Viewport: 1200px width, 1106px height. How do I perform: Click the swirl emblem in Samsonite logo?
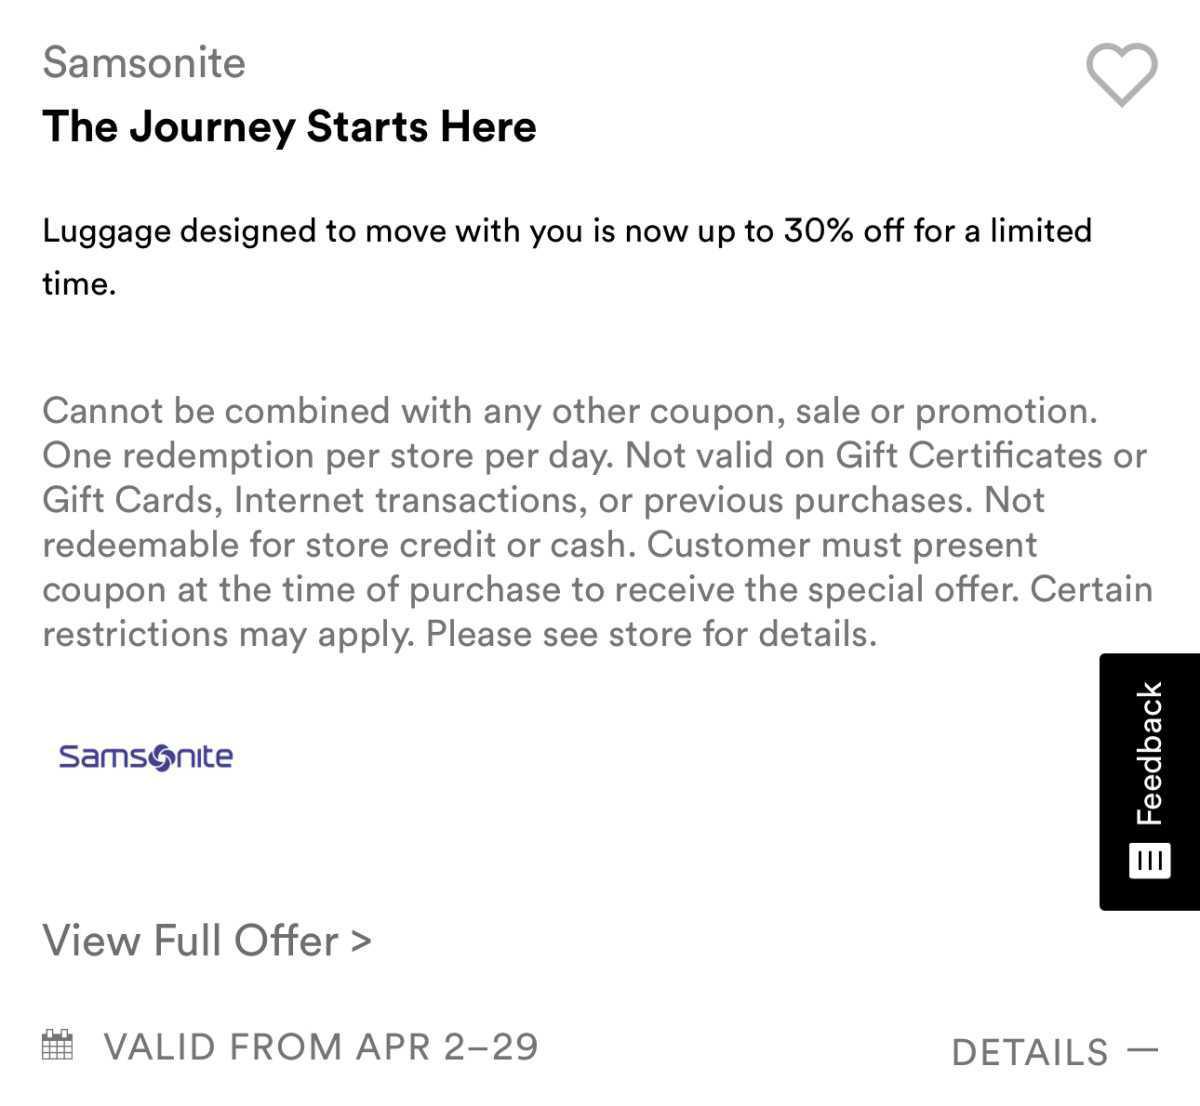coord(159,759)
